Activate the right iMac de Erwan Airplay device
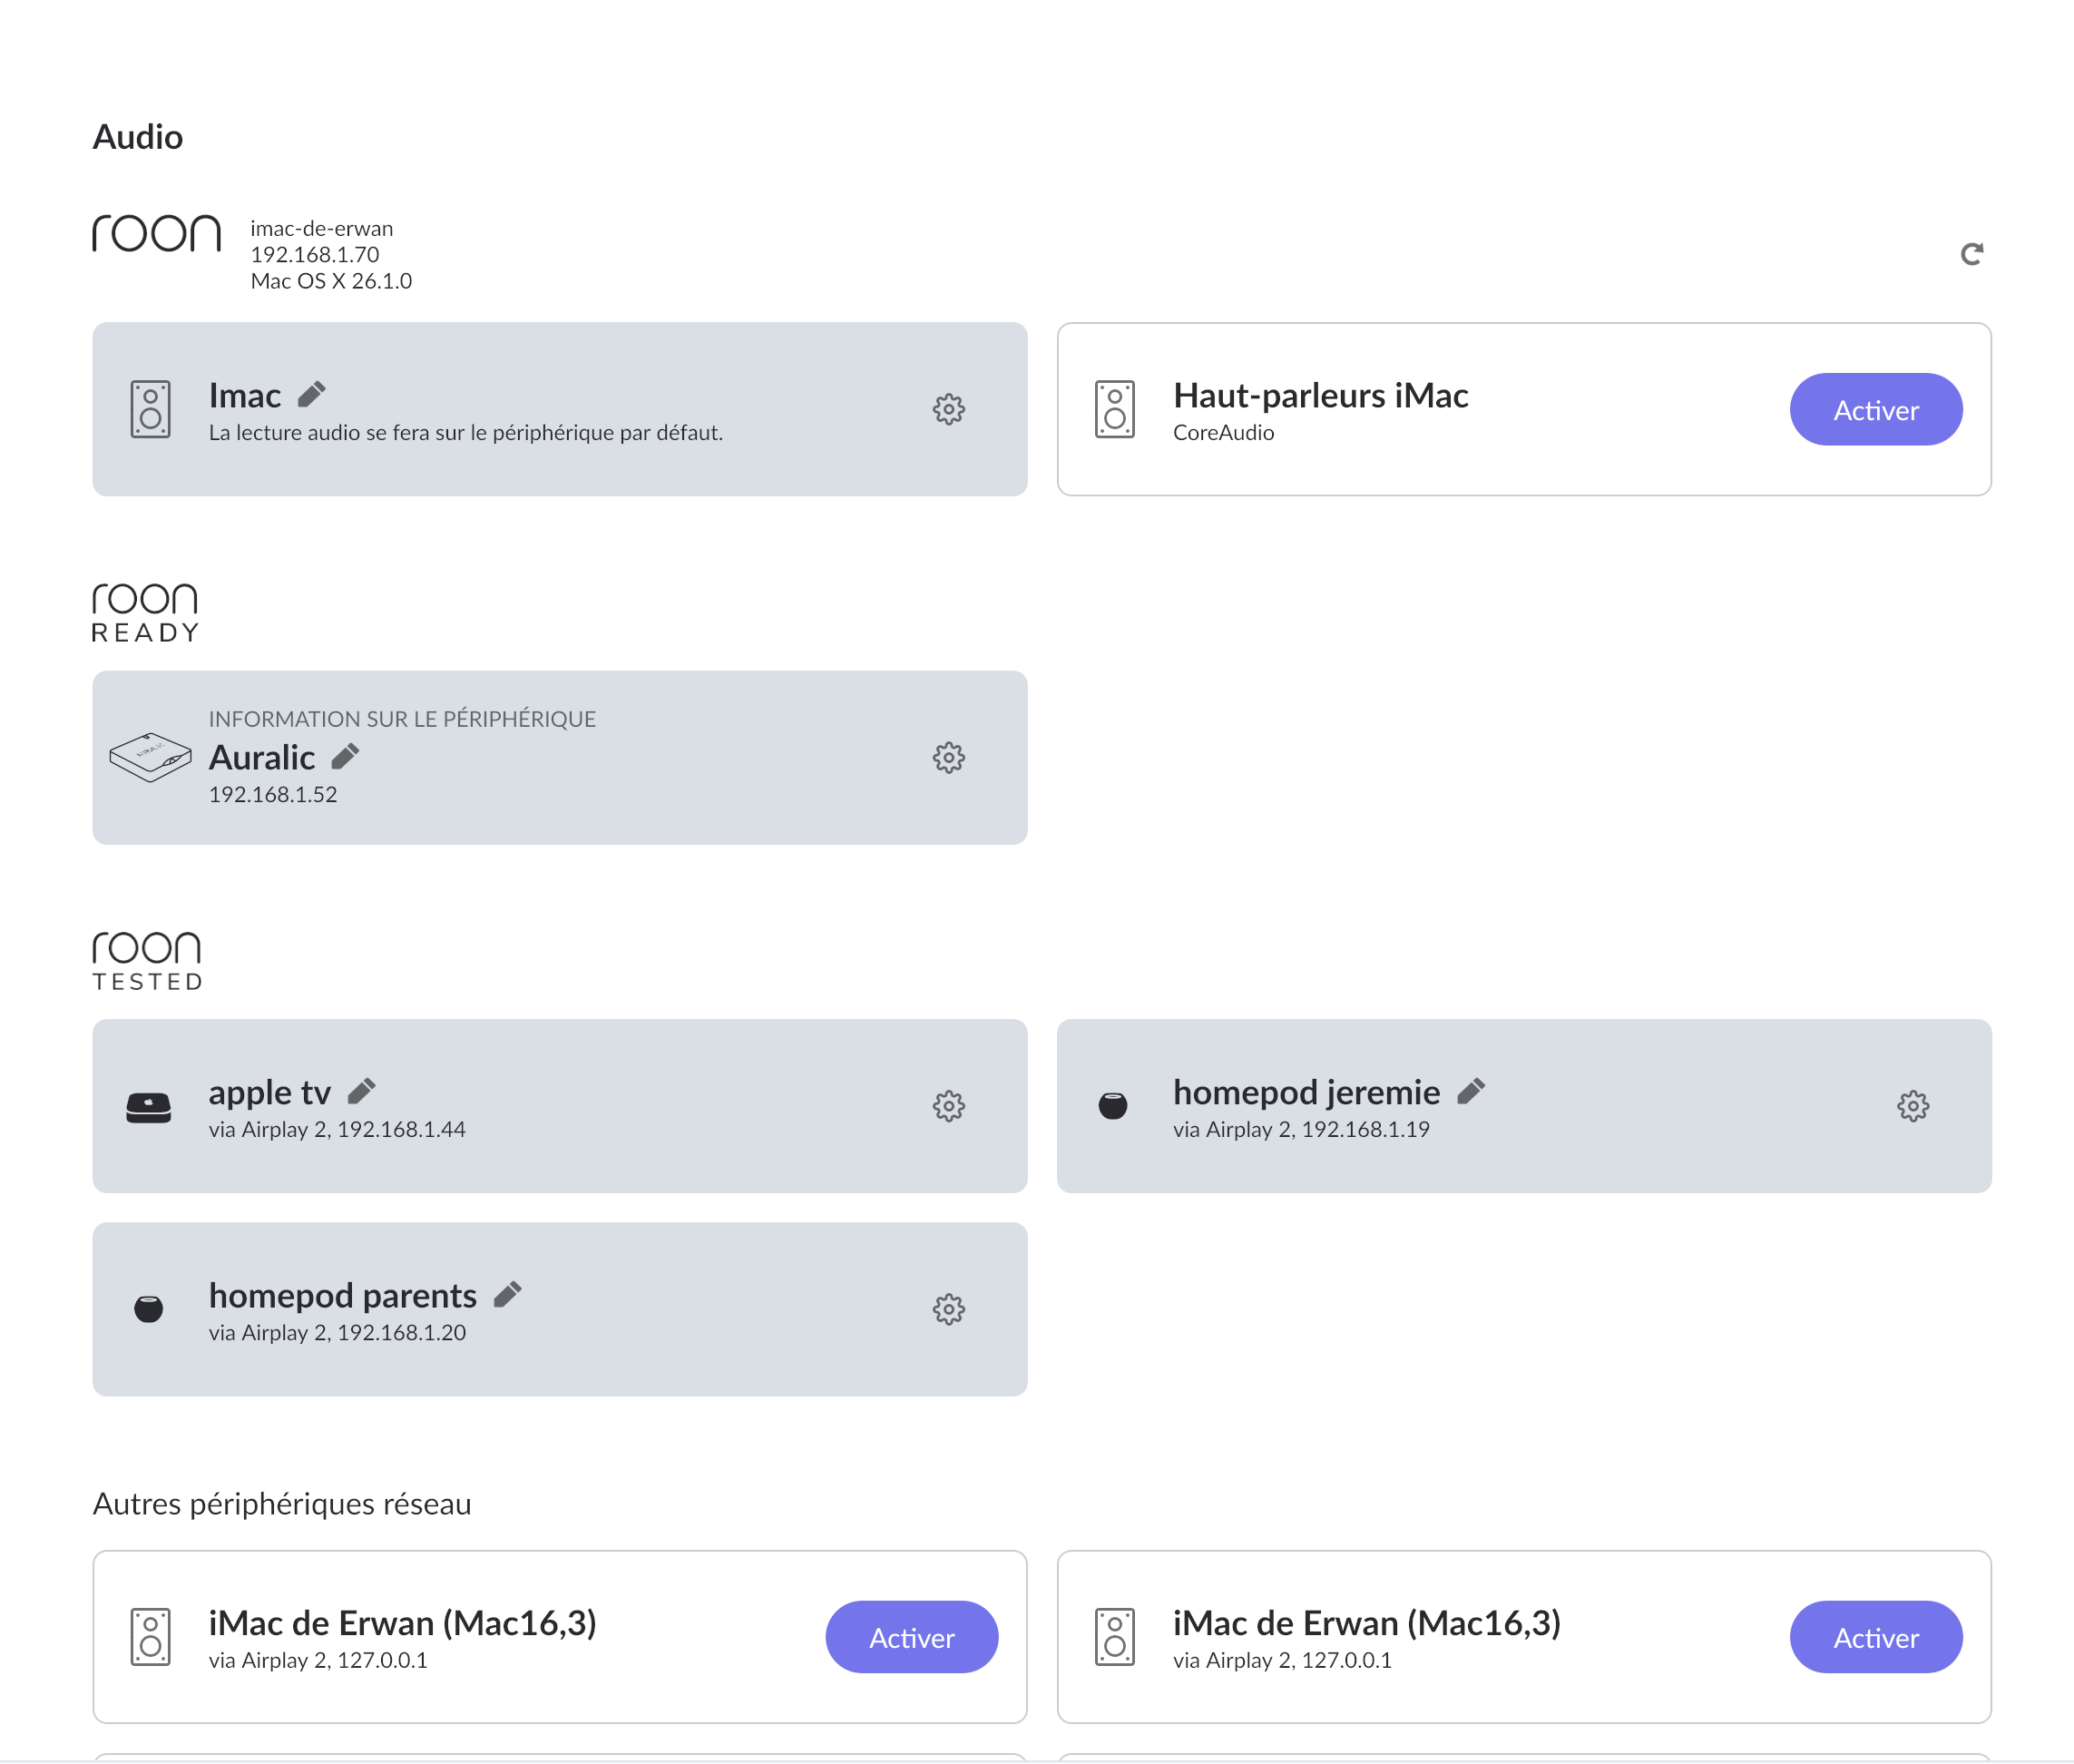The width and height of the screenshot is (2074, 1764). 1875,1637
